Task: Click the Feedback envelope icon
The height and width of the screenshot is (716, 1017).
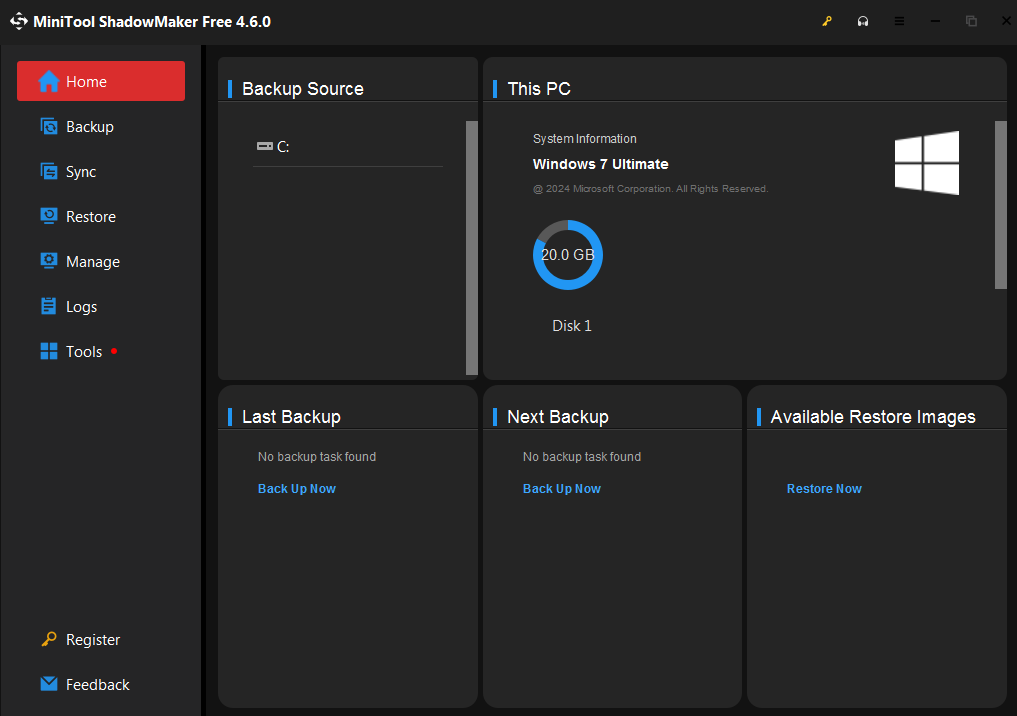Action: (49, 684)
